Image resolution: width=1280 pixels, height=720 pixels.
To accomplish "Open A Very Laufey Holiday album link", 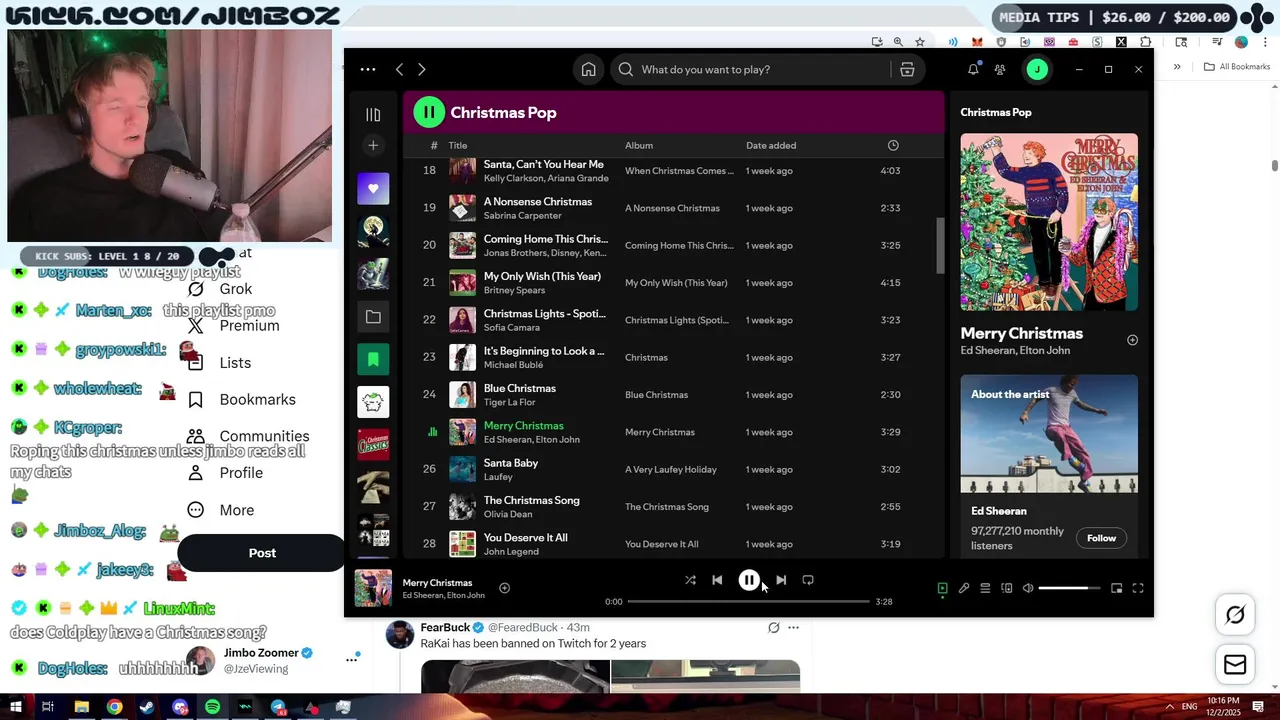I will (x=671, y=470).
